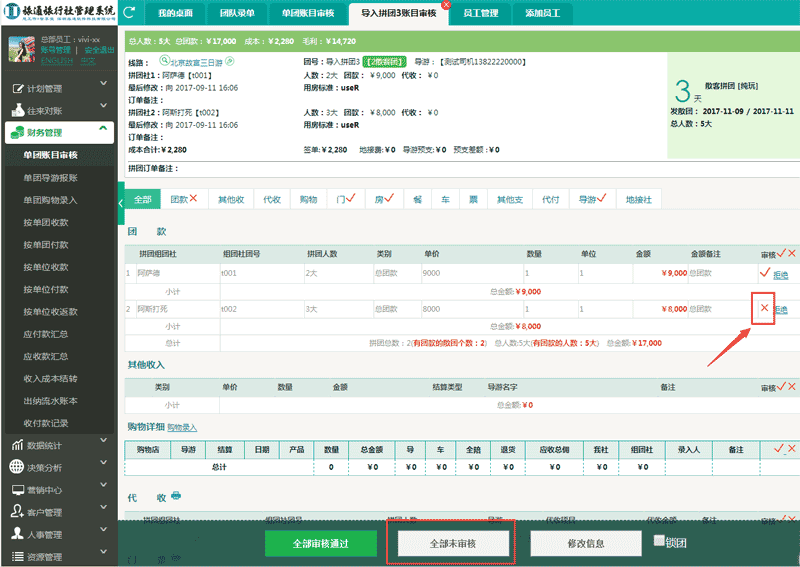Click the 往来对账 icon in sidebar
Viewport: 800px width, 567px height.
coord(17,110)
